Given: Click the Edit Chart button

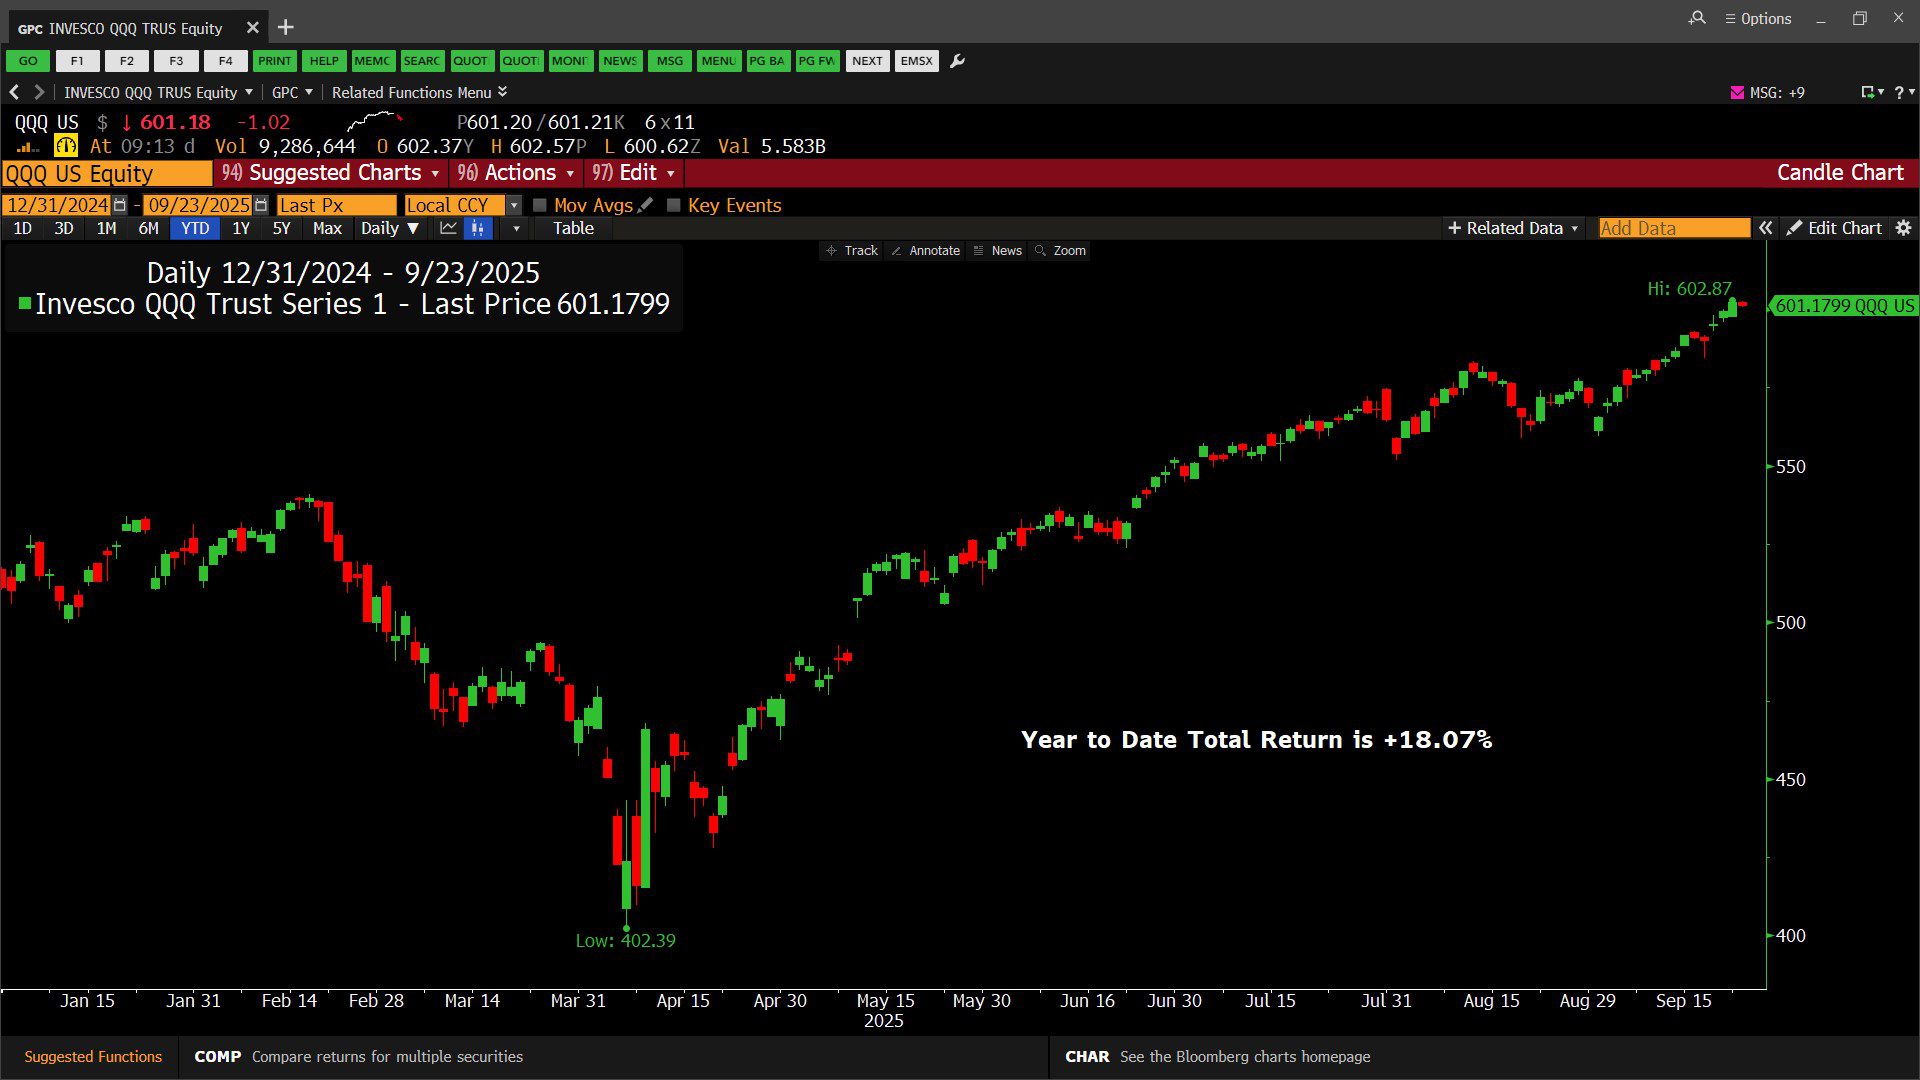Looking at the screenshot, I should pyautogui.click(x=1835, y=228).
